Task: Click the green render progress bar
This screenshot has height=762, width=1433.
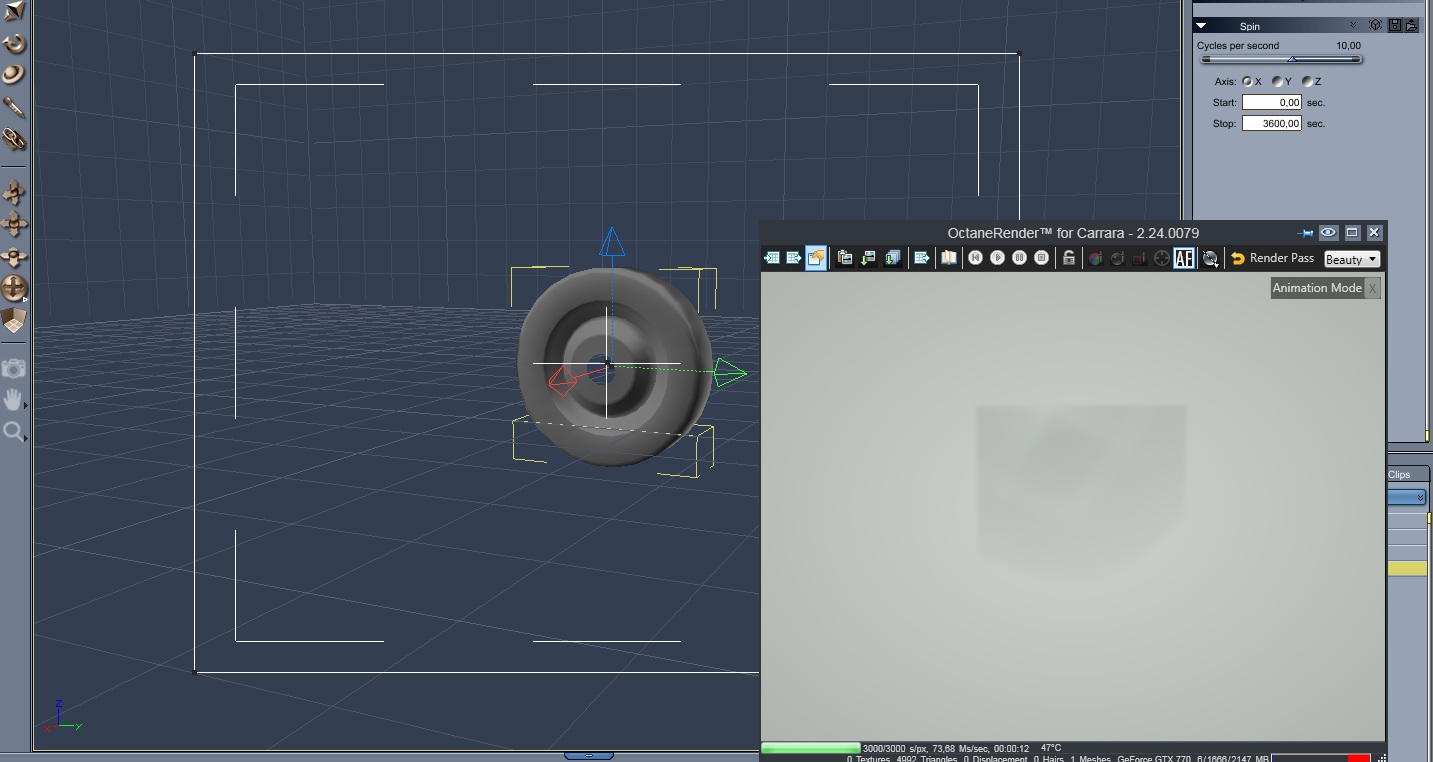Action: (x=811, y=748)
